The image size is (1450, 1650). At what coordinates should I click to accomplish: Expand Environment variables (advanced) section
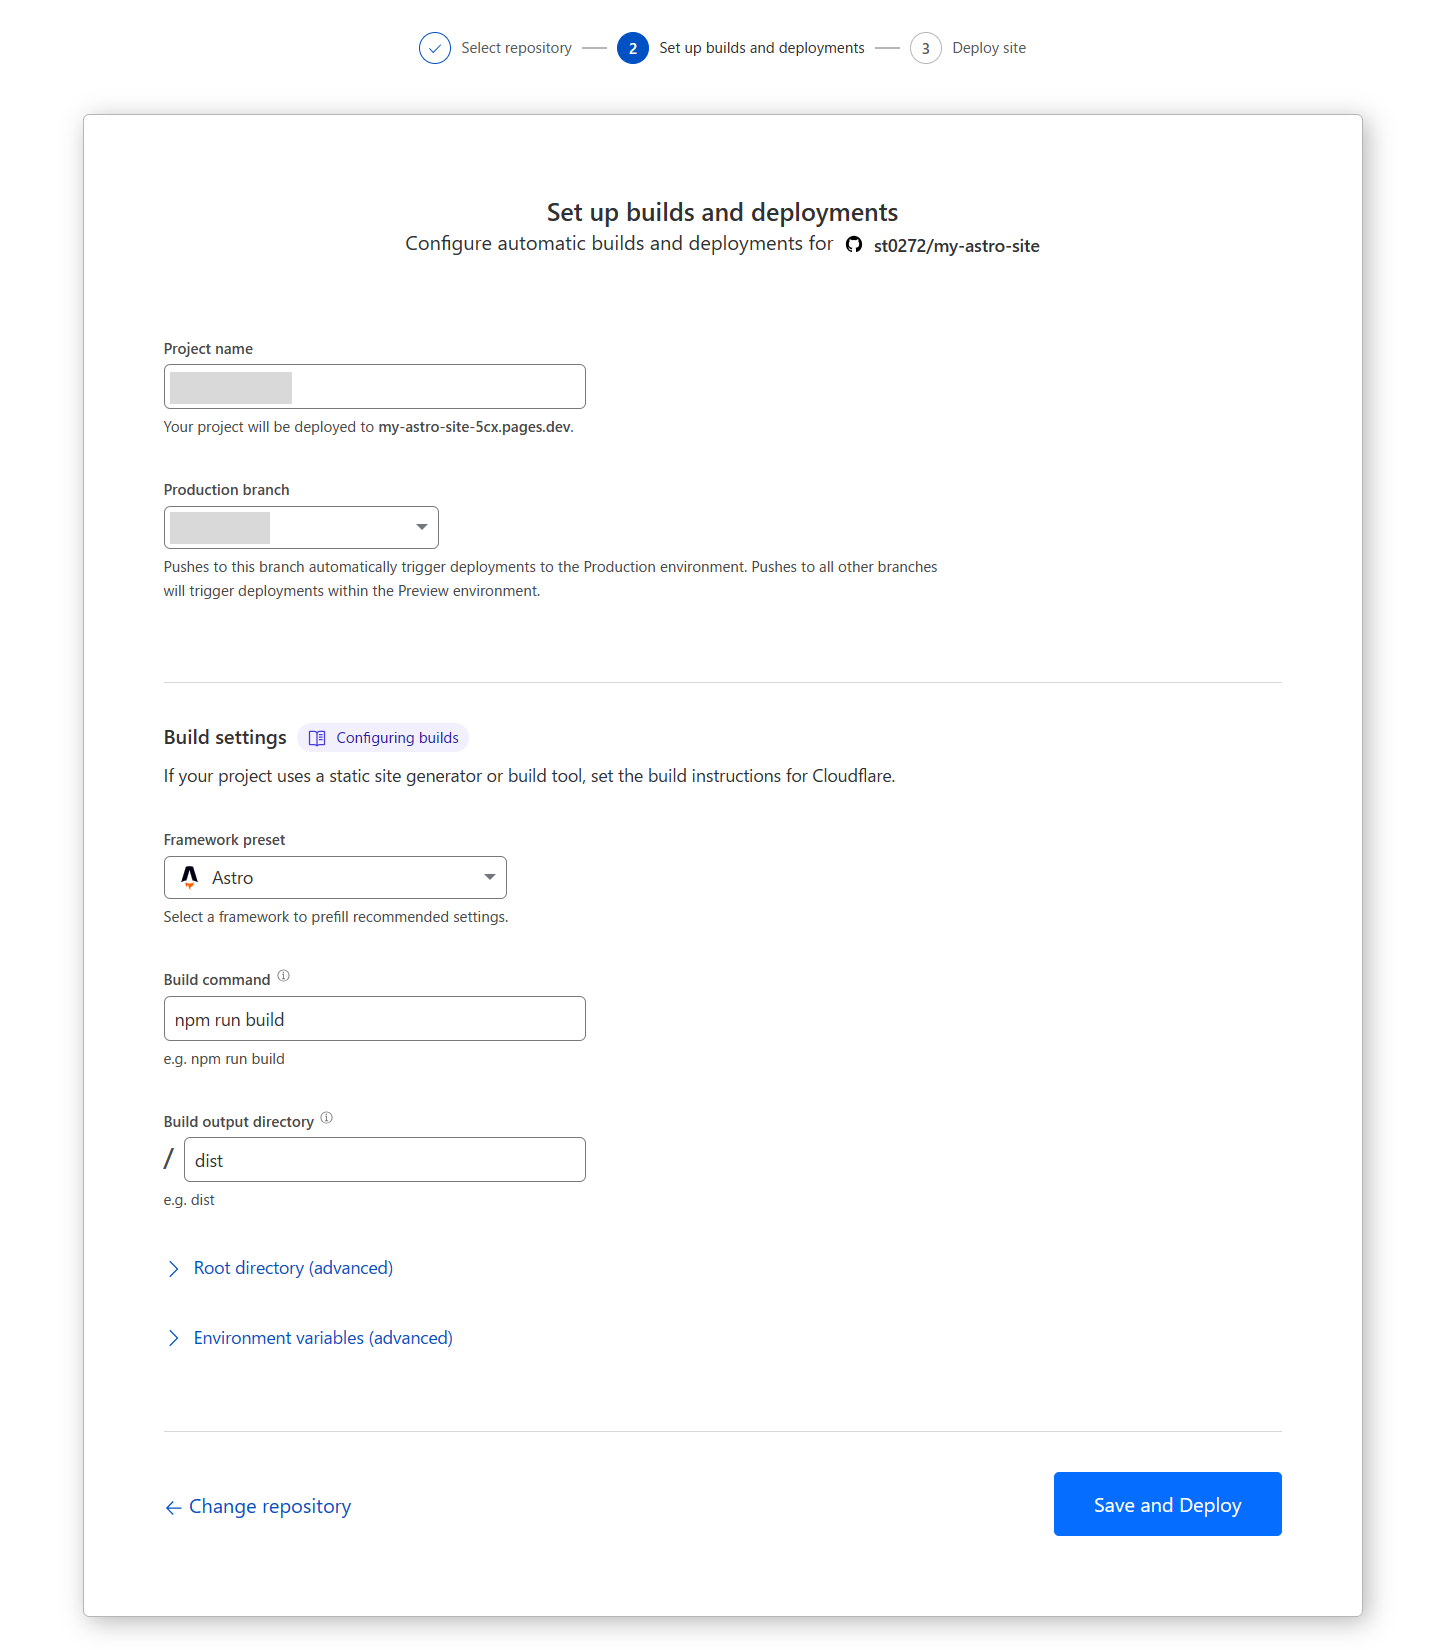pyautogui.click(x=309, y=1338)
